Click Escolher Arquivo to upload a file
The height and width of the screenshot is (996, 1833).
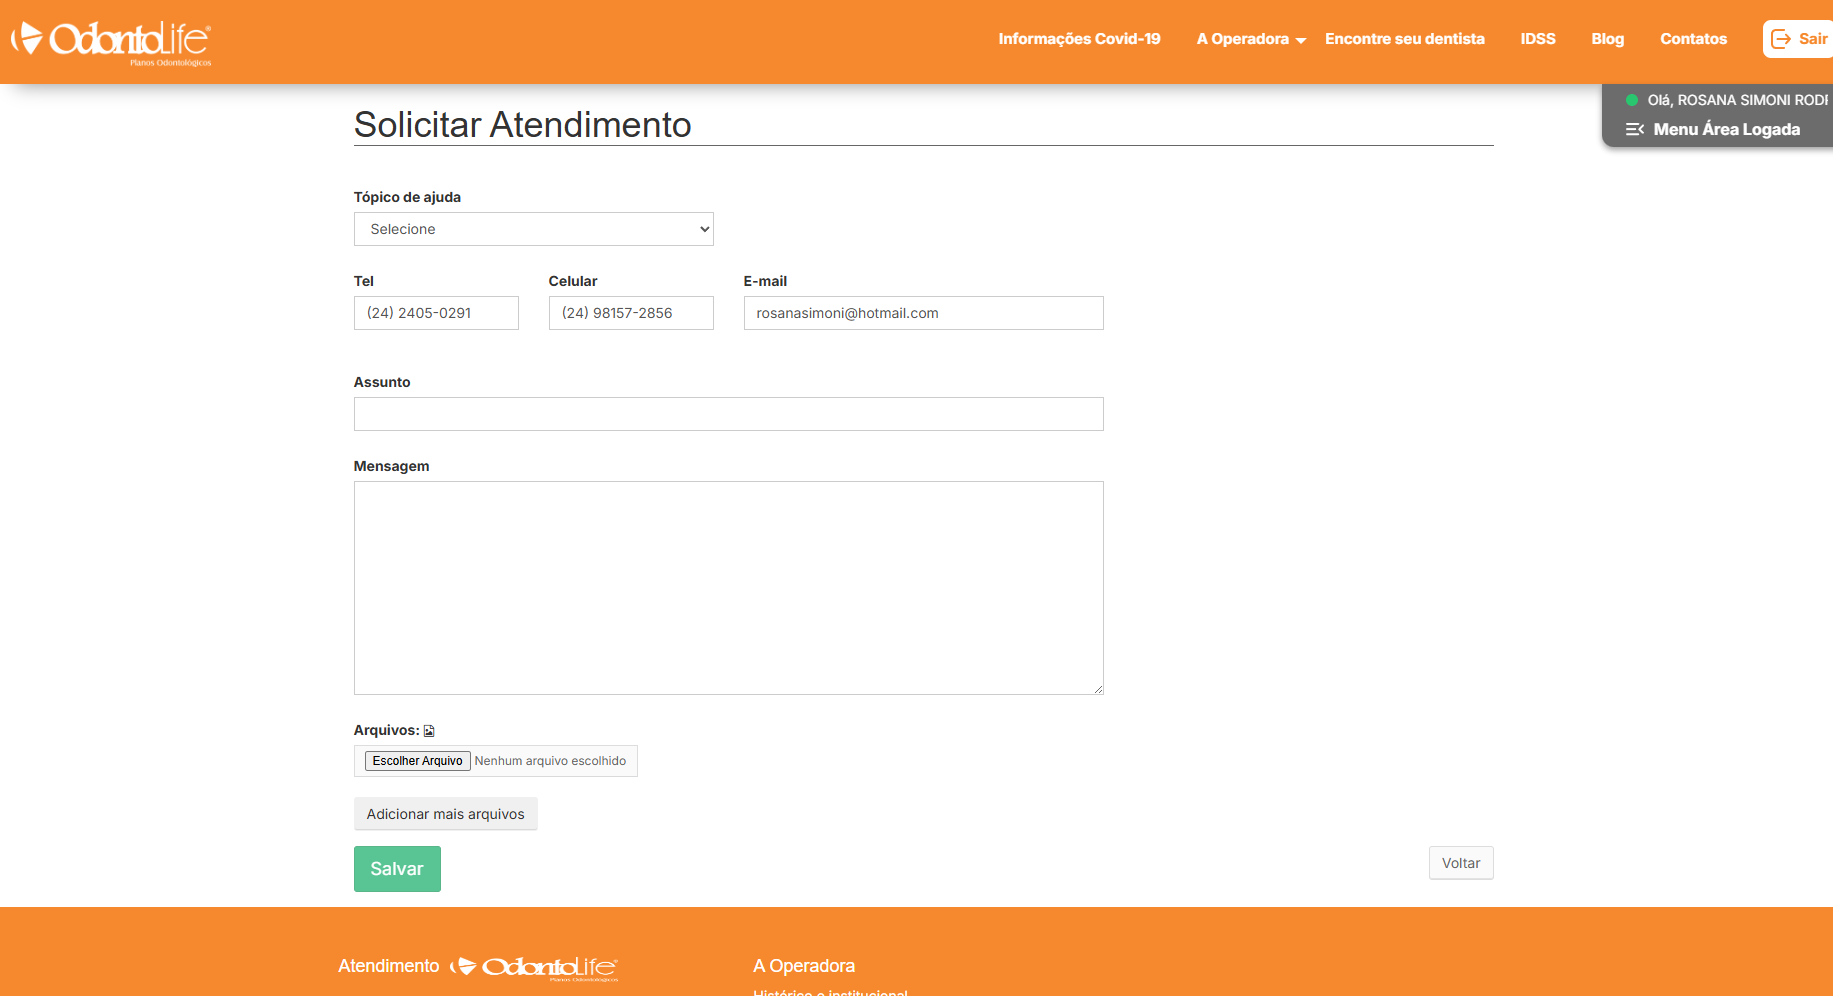pos(417,761)
